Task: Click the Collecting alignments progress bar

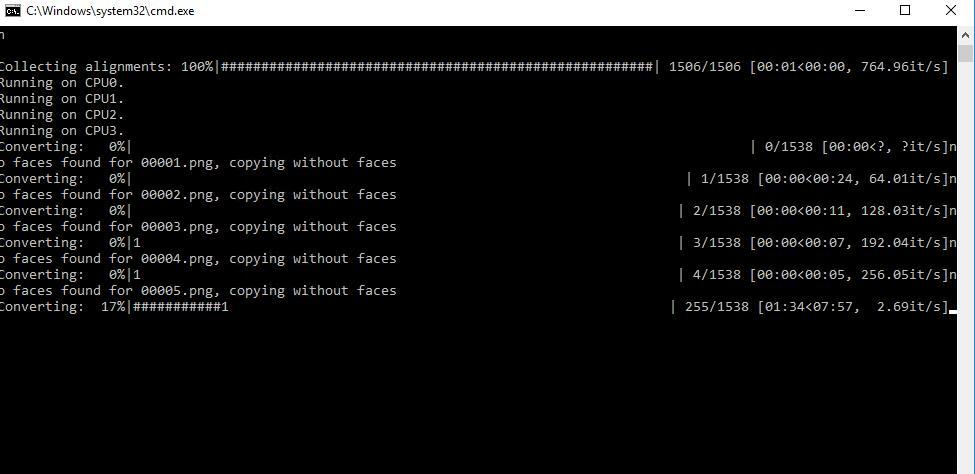Action: (x=438, y=67)
